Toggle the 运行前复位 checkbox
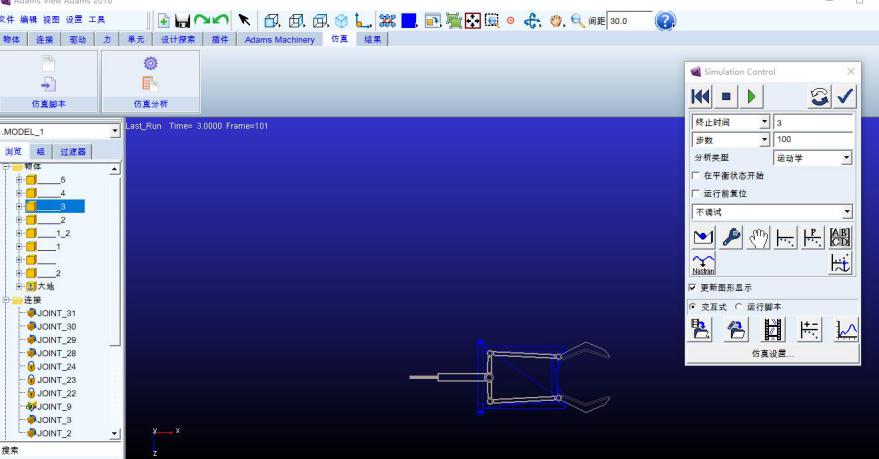 pyautogui.click(x=697, y=194)
